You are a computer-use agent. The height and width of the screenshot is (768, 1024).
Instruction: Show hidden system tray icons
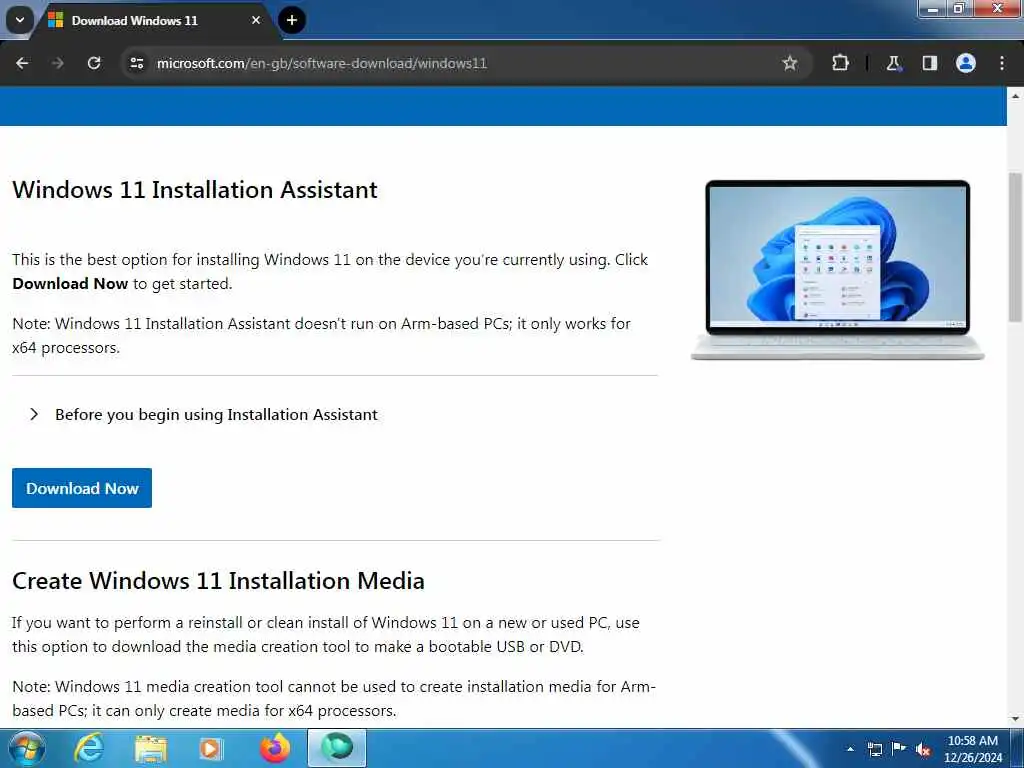pyautogui.click(x=850, y=749)
